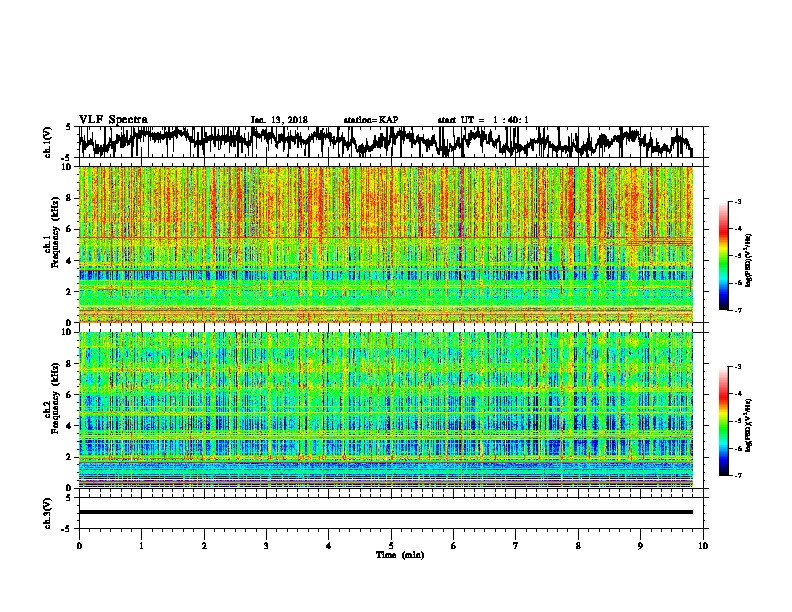This screenshot has width=792, height=612.
Task: Click time axis tick label "4"
Action: click(329, 546)
